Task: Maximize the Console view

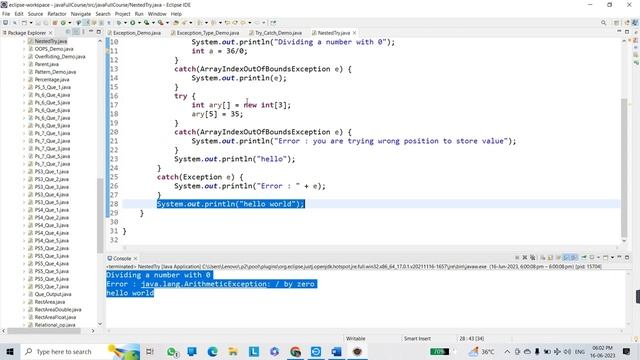Action: click(627, 258)
